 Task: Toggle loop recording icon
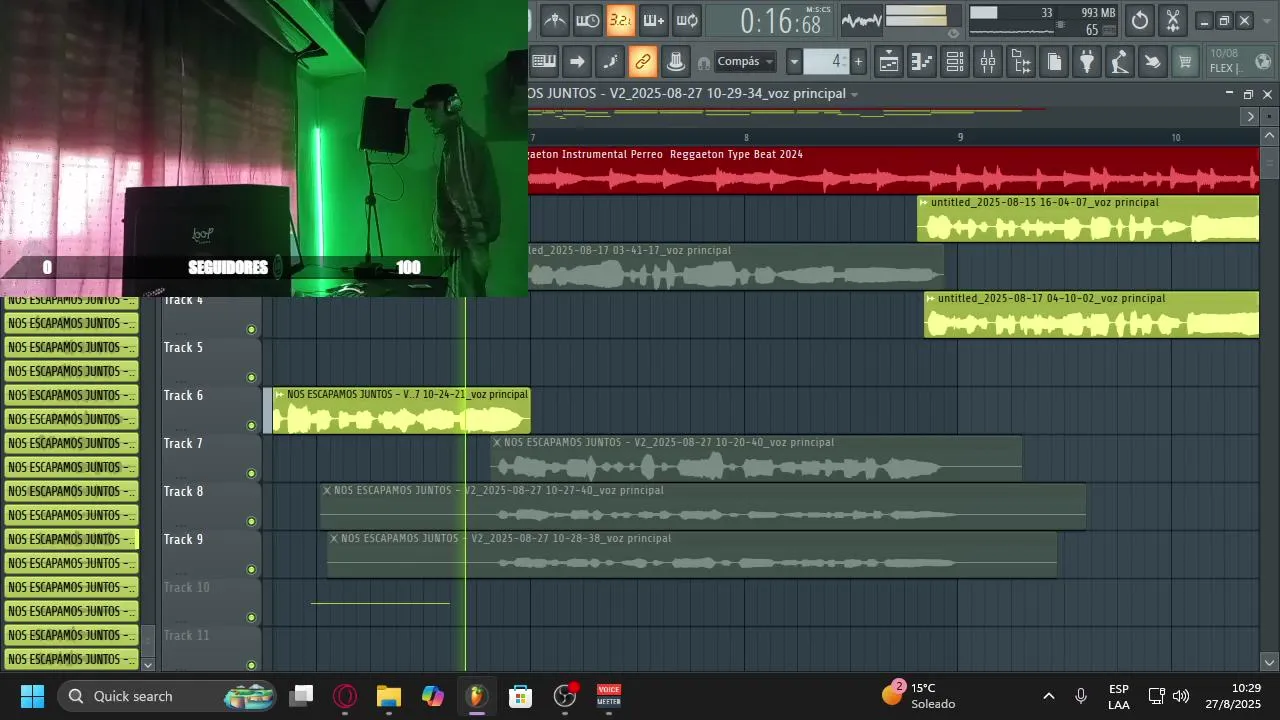pyautogui.click(x=687, y=20)
